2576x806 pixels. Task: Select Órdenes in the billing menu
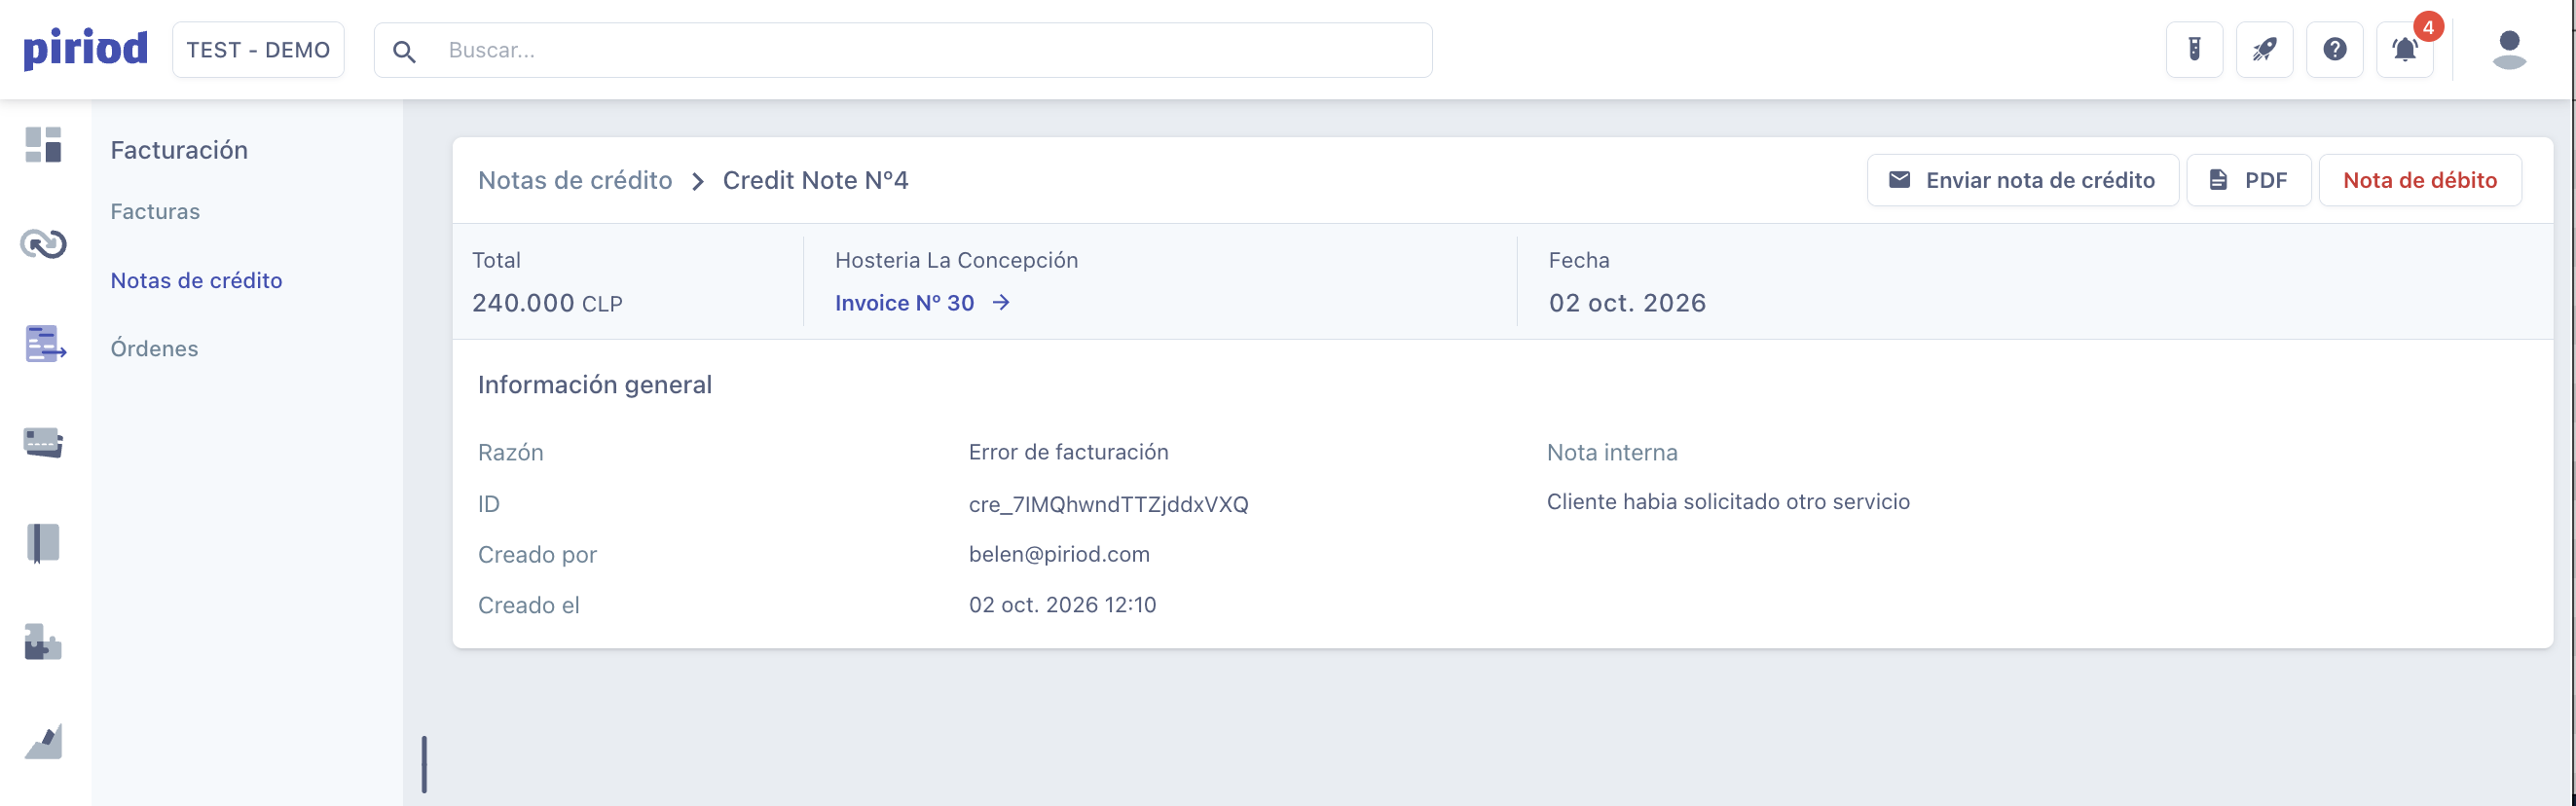coord(154,349)
